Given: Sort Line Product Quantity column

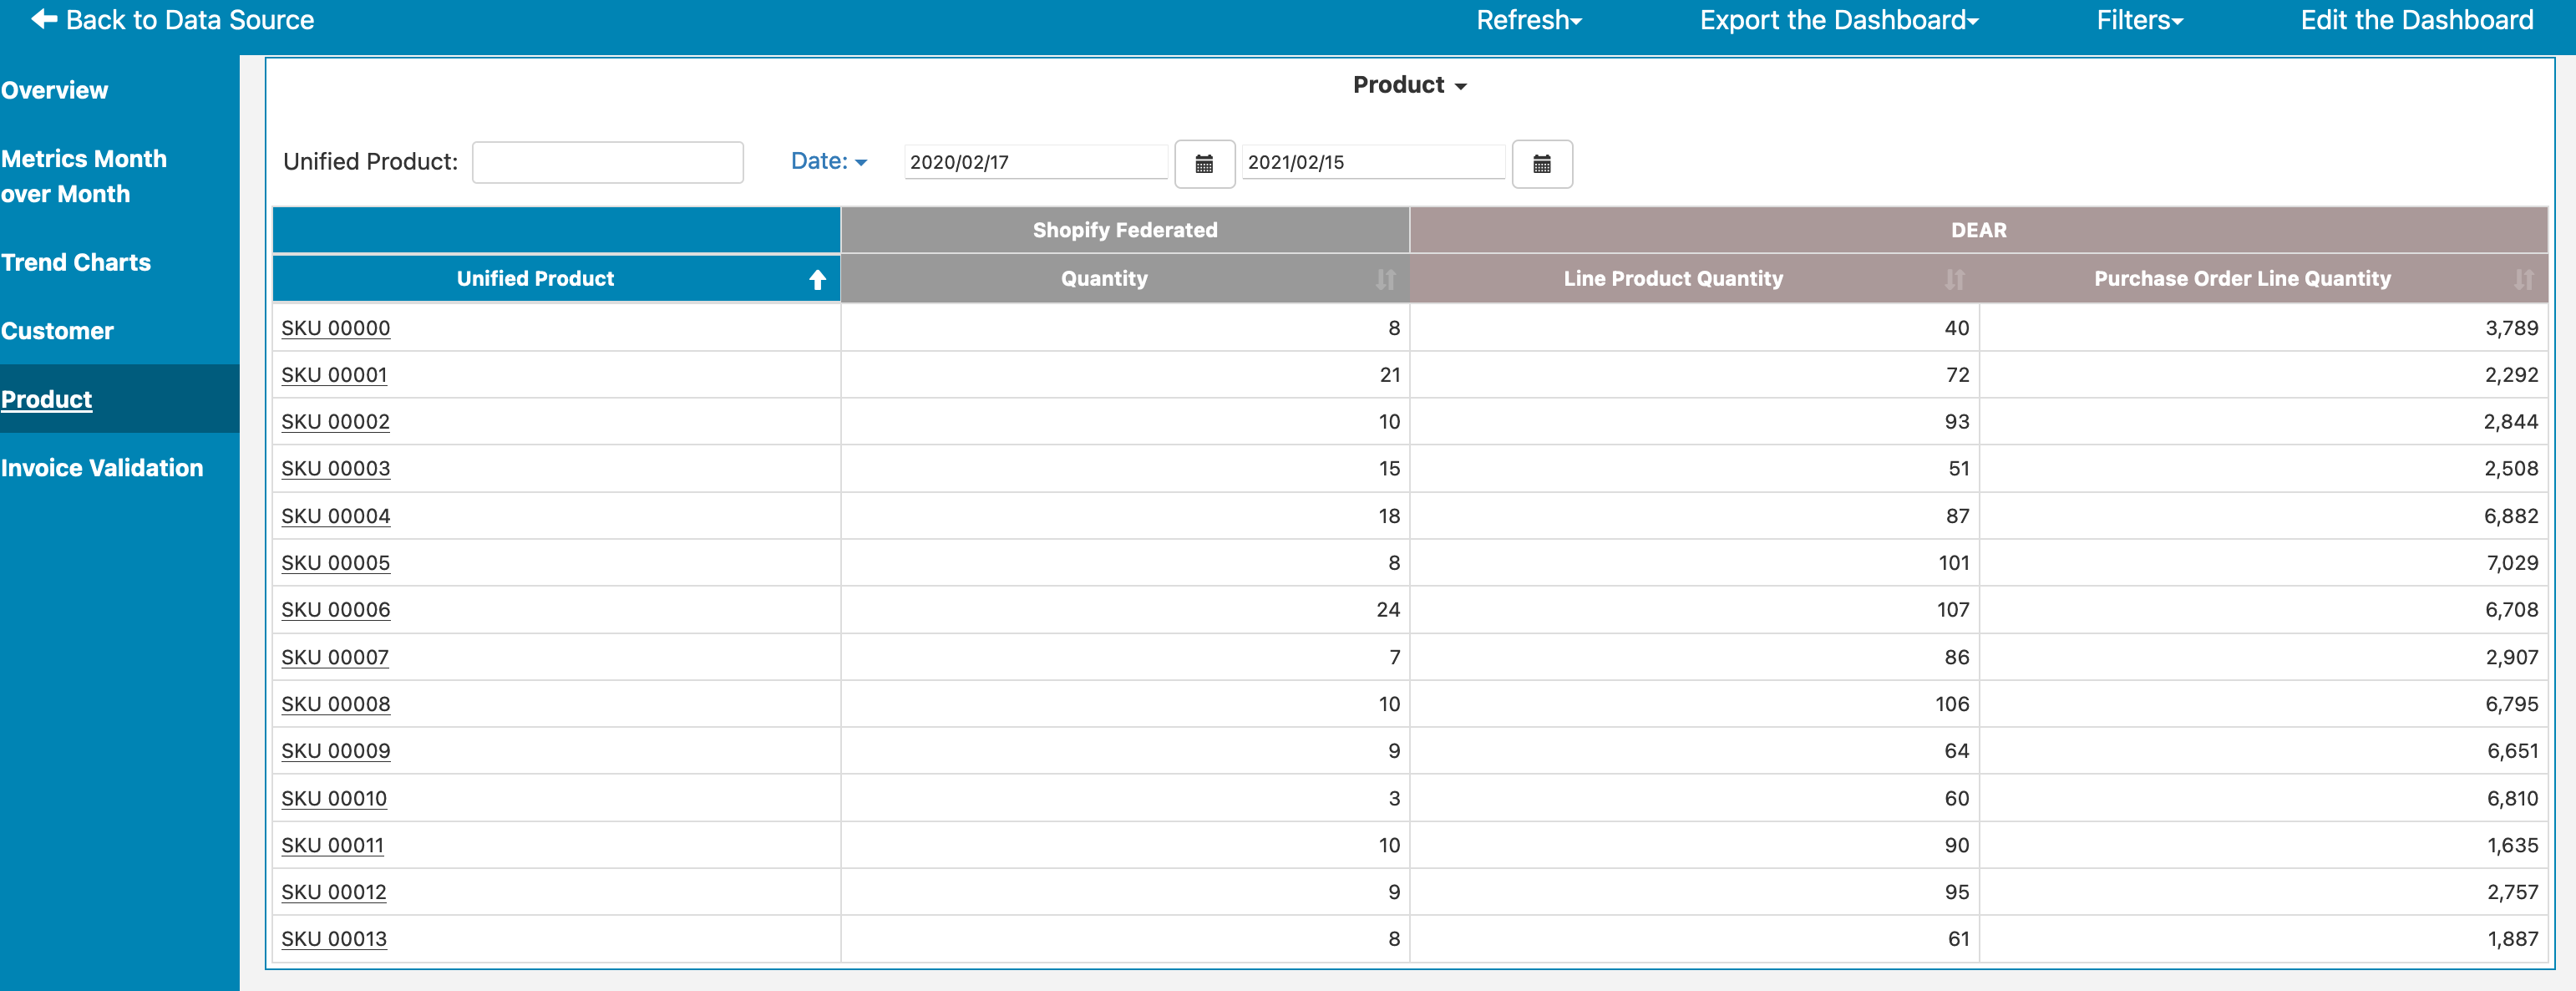Looking at the screenshot, I should click(x=1954, y=280).
